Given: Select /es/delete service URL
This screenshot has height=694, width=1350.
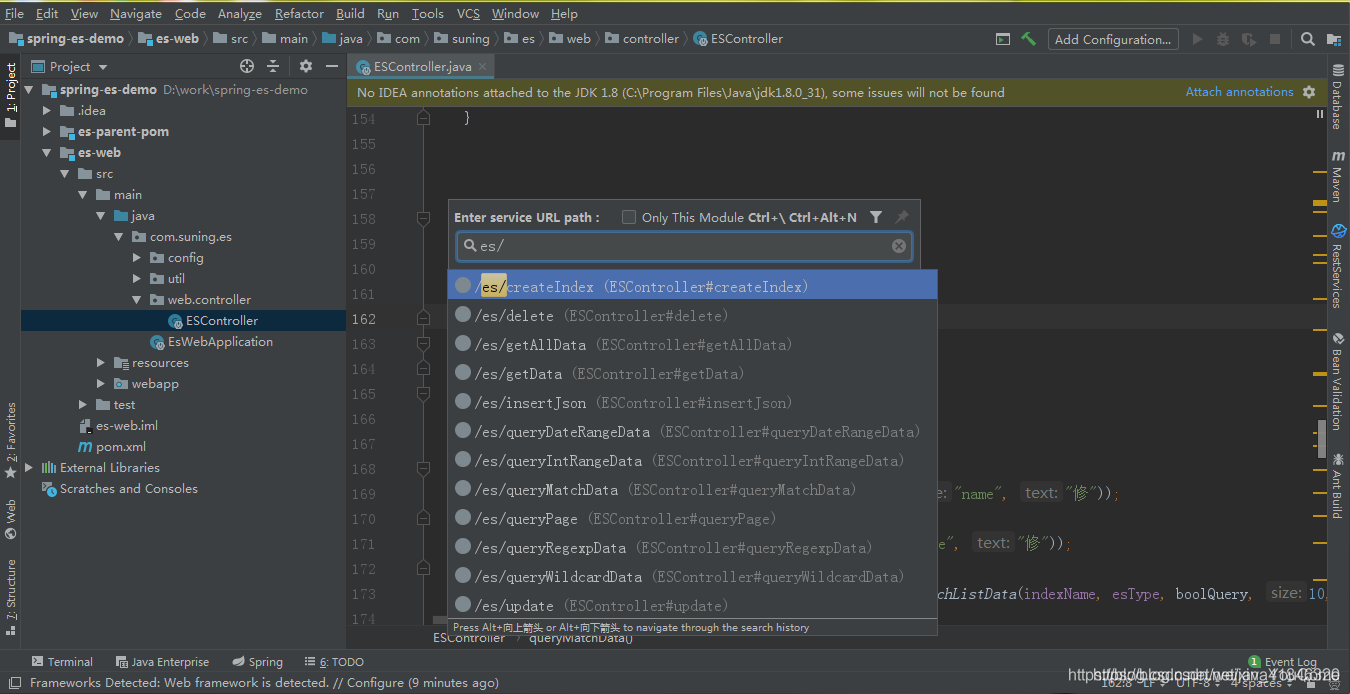Looking at the screenshot, I should tap(692, 315).
